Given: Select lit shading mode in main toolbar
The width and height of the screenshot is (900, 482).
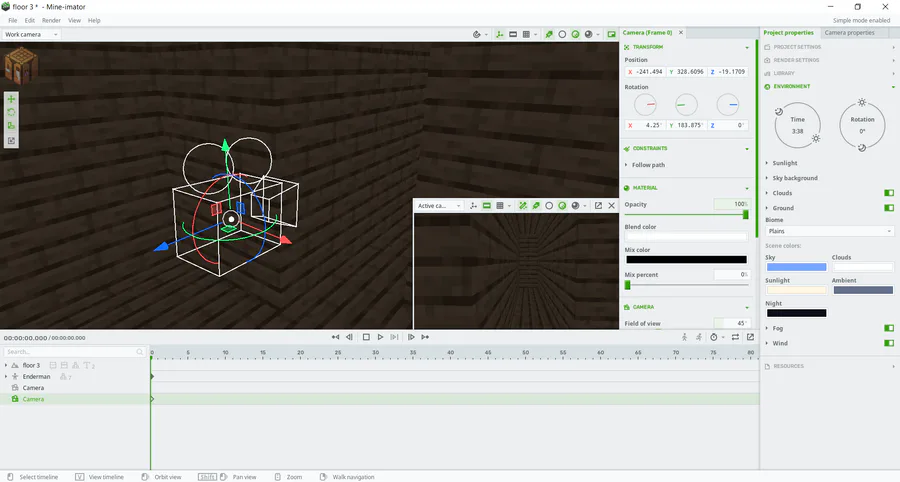Looking at the screenshot, I should (x=576, y=34).
